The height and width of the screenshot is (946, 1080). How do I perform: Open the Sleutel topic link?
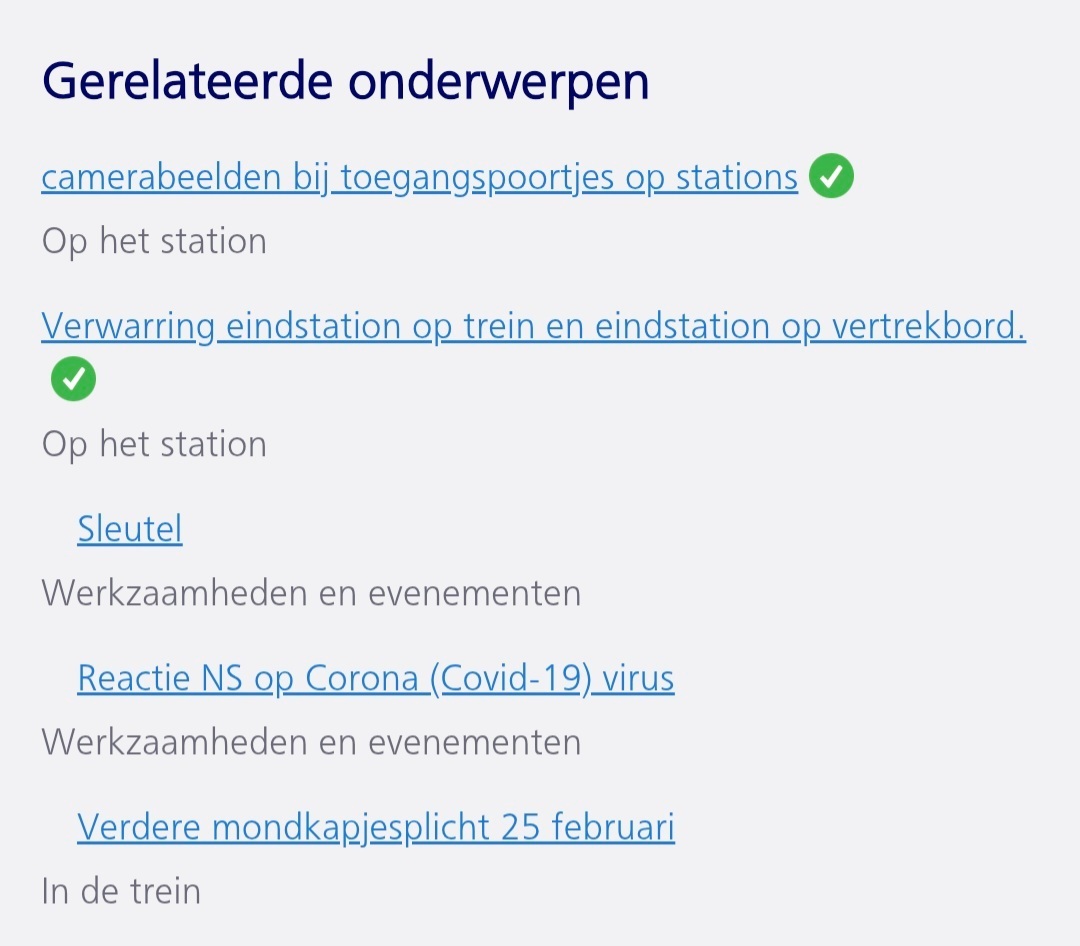(129, 529)
